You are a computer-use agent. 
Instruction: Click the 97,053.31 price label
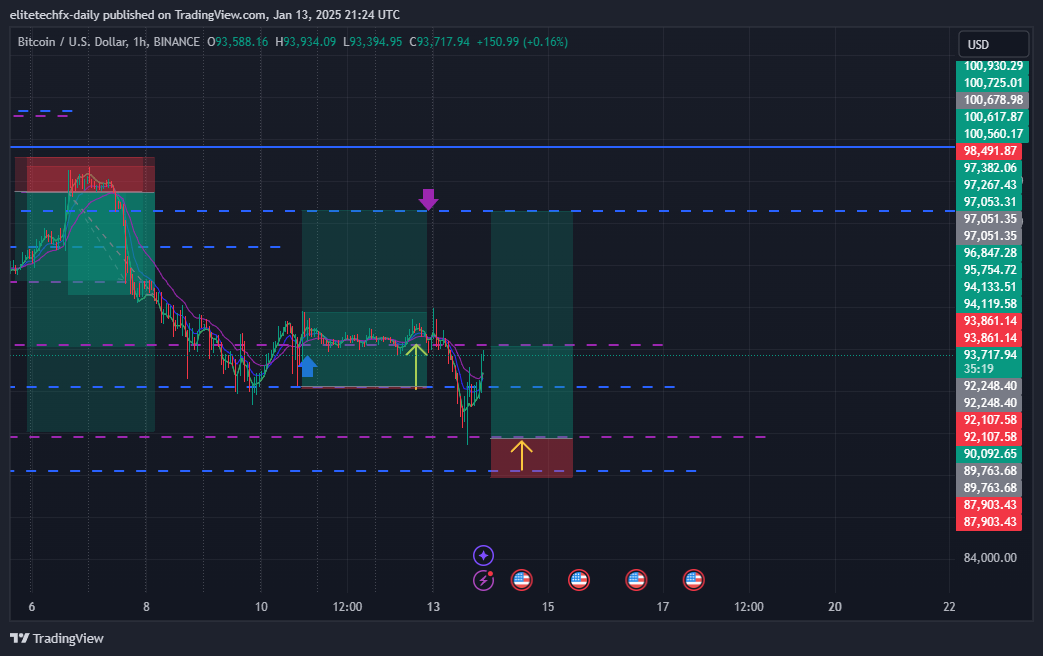point(989,202)
